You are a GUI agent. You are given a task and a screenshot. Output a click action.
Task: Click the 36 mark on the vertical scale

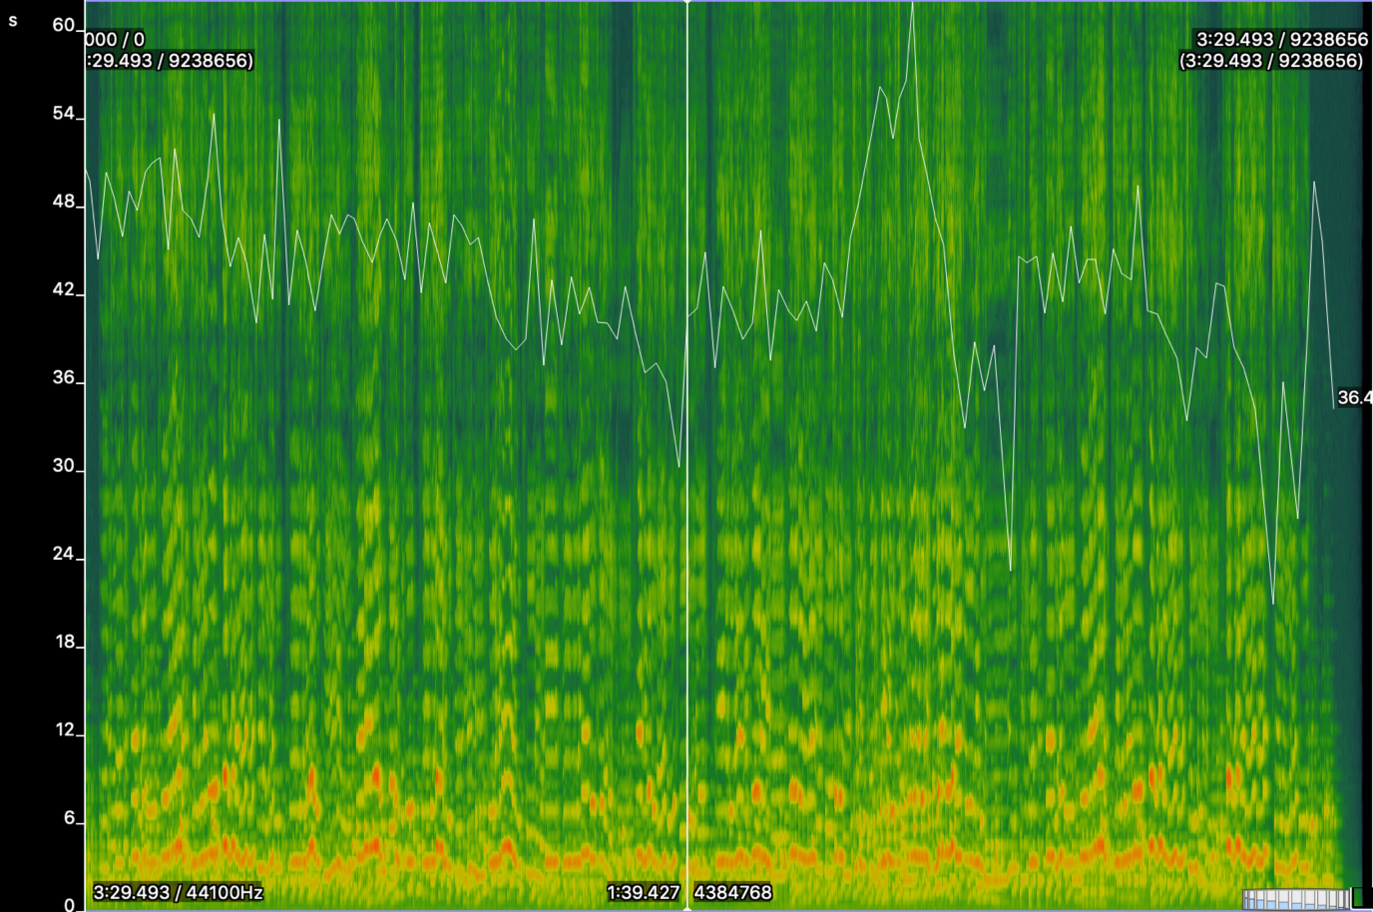(x=64, y=377)
